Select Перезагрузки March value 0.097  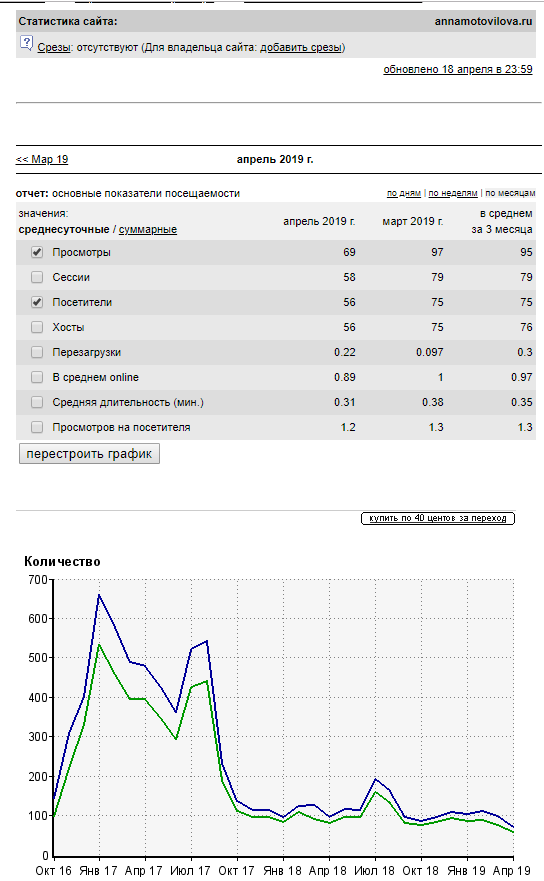tap(430, 352)
